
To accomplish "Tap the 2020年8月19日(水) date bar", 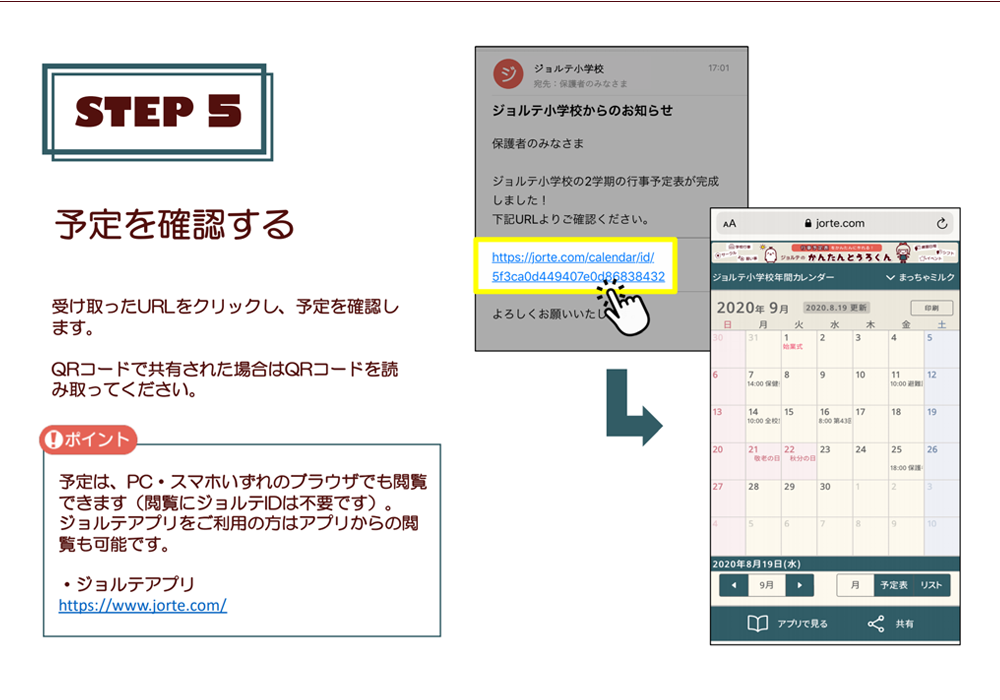I will 835,564.
